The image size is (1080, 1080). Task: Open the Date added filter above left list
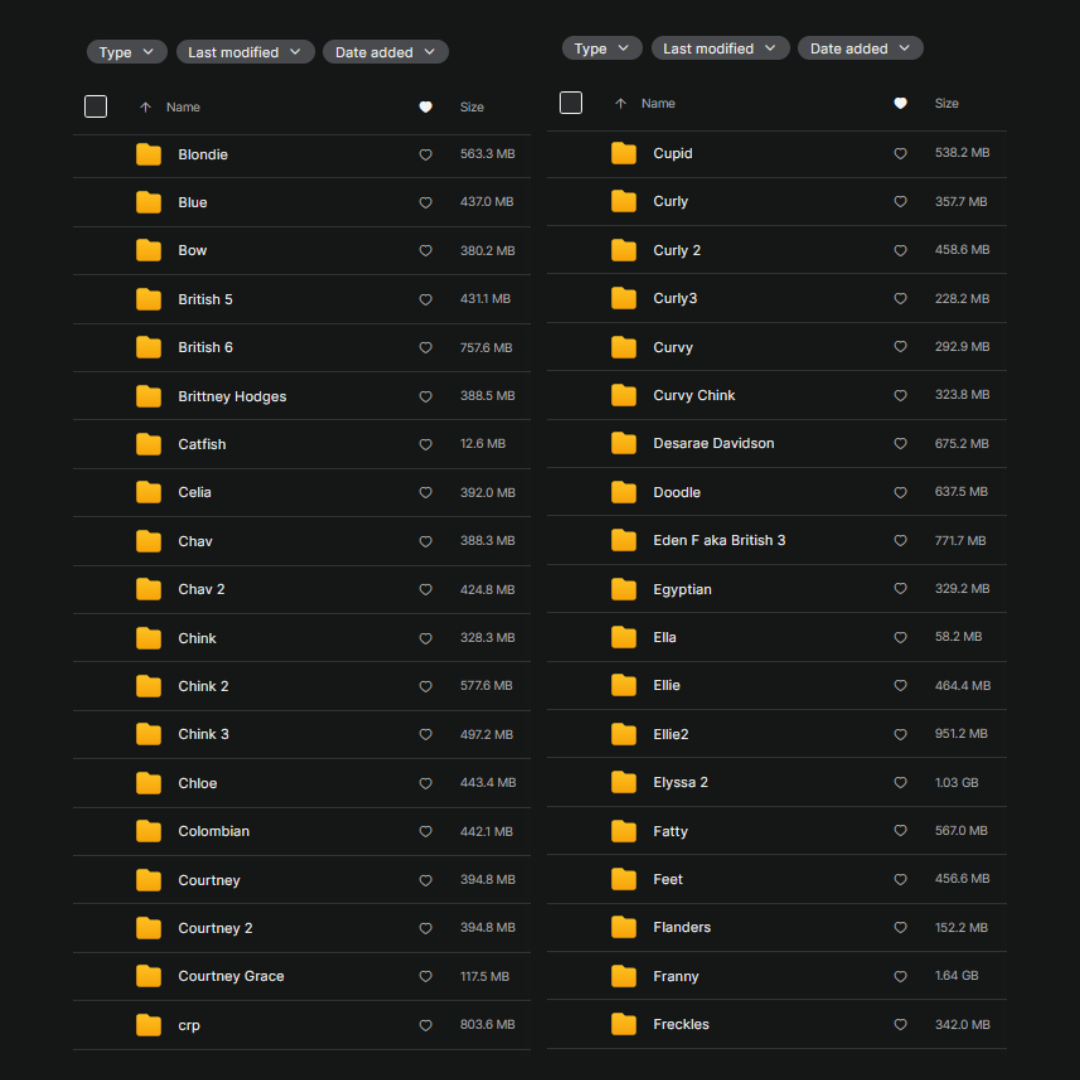point(385,52)
